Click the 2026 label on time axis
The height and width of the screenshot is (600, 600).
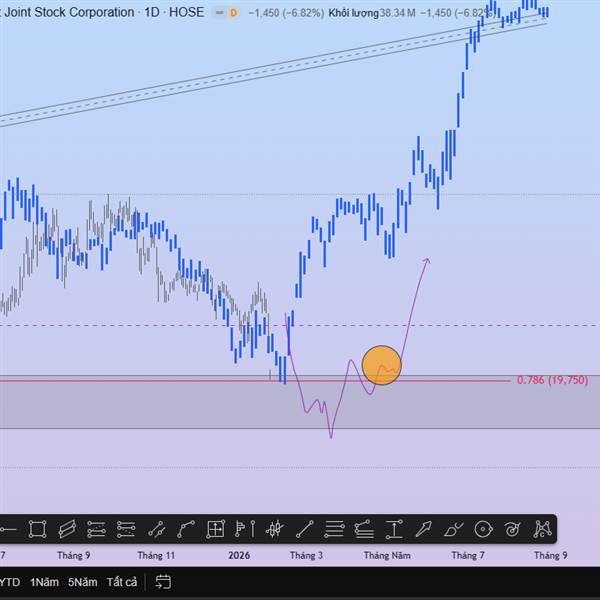[x=239, y=555]
